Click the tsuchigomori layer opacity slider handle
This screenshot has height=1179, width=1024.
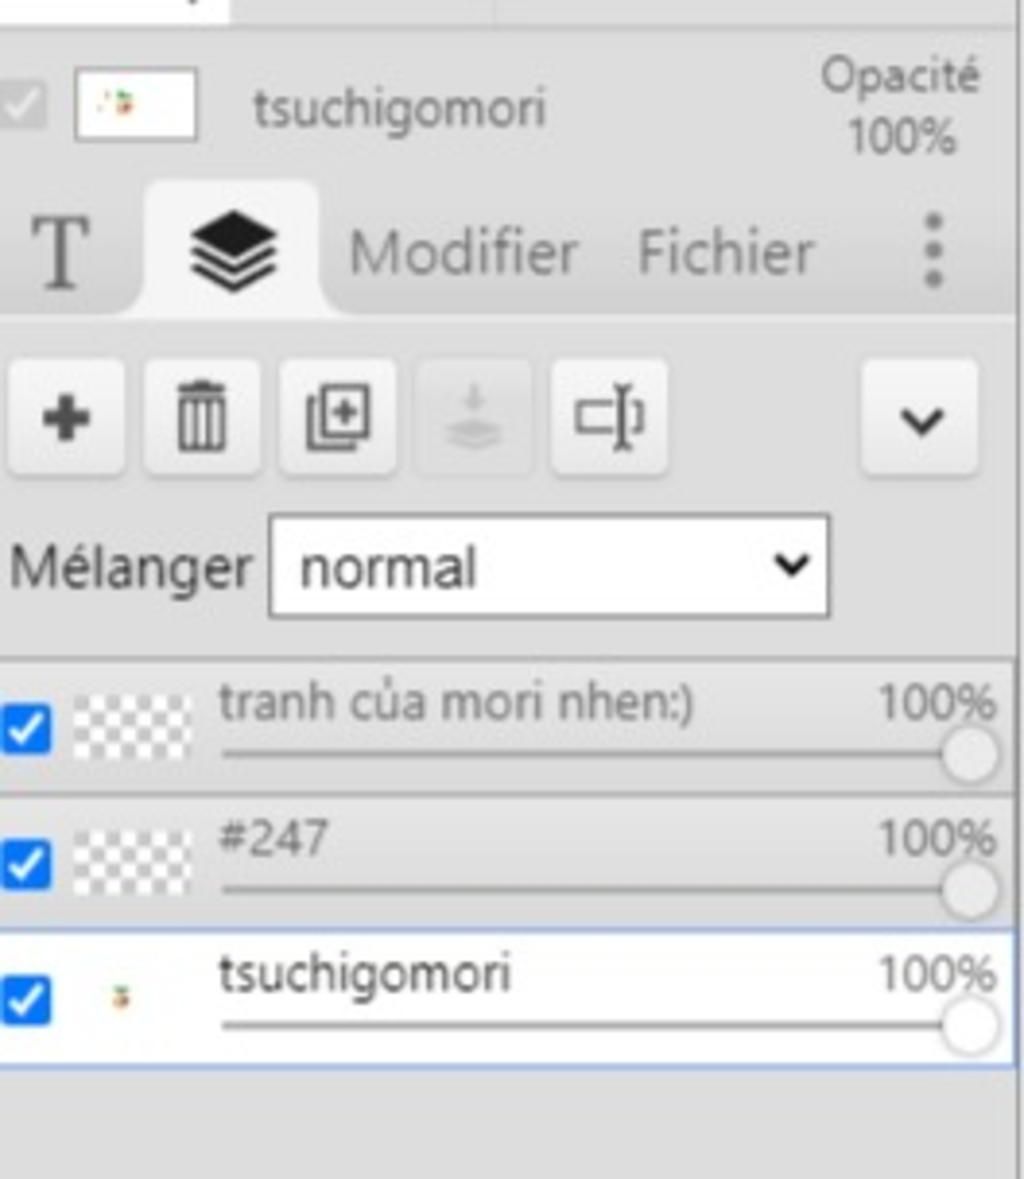[x=969, y=1026]
